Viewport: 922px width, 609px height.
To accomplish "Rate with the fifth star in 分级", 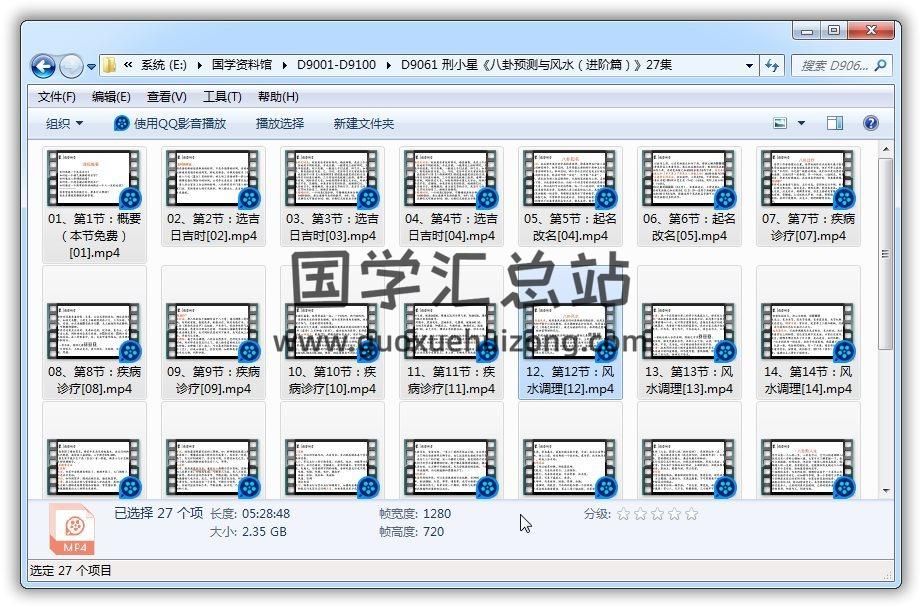I will [692, 514].
